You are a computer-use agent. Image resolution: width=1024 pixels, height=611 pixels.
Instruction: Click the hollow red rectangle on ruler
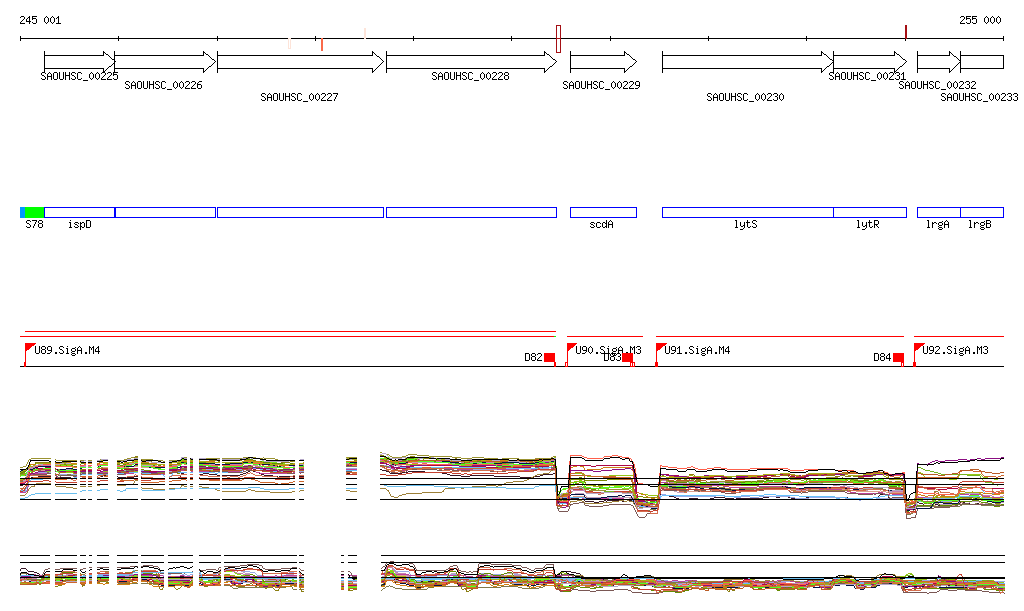[x=558, y=39]
